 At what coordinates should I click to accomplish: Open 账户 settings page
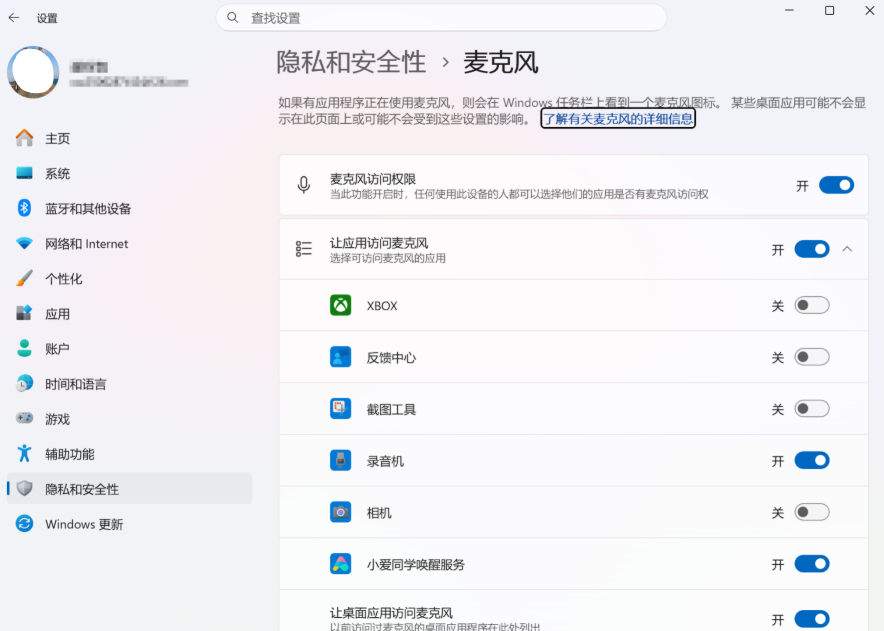click(129, 348)
